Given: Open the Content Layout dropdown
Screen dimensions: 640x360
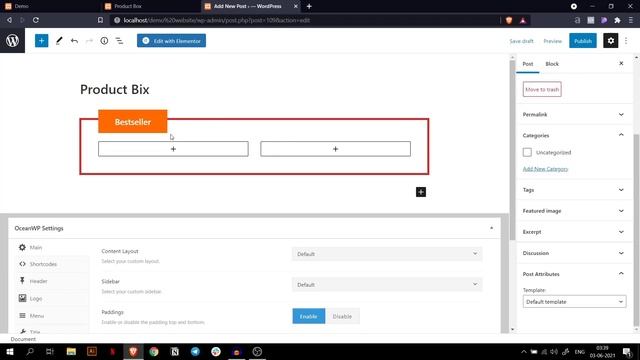Looking at the screenshot, I should (387, 254).
